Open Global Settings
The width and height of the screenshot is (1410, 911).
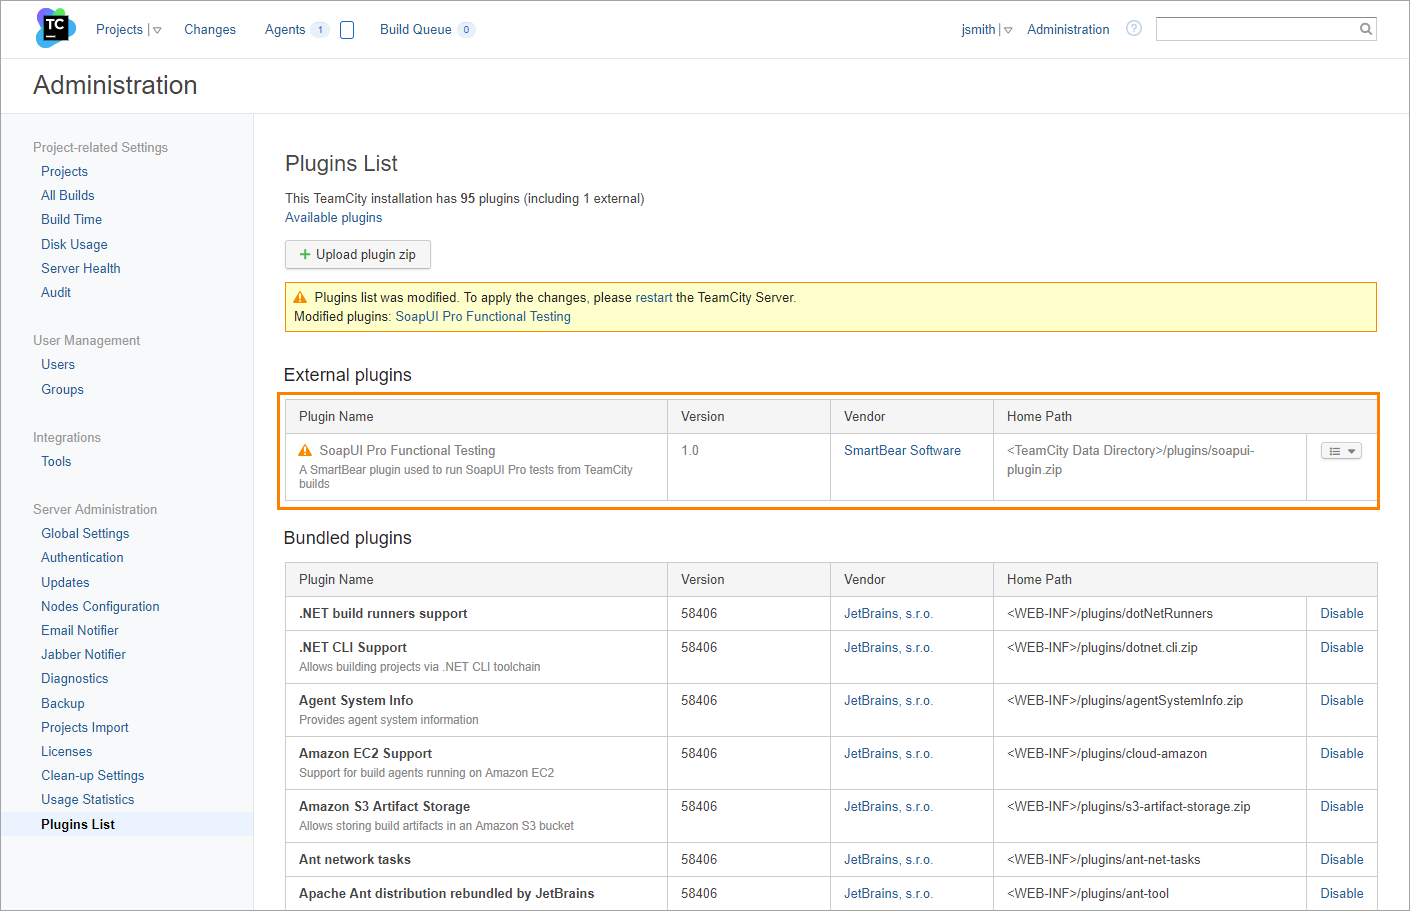pos(85,533)
